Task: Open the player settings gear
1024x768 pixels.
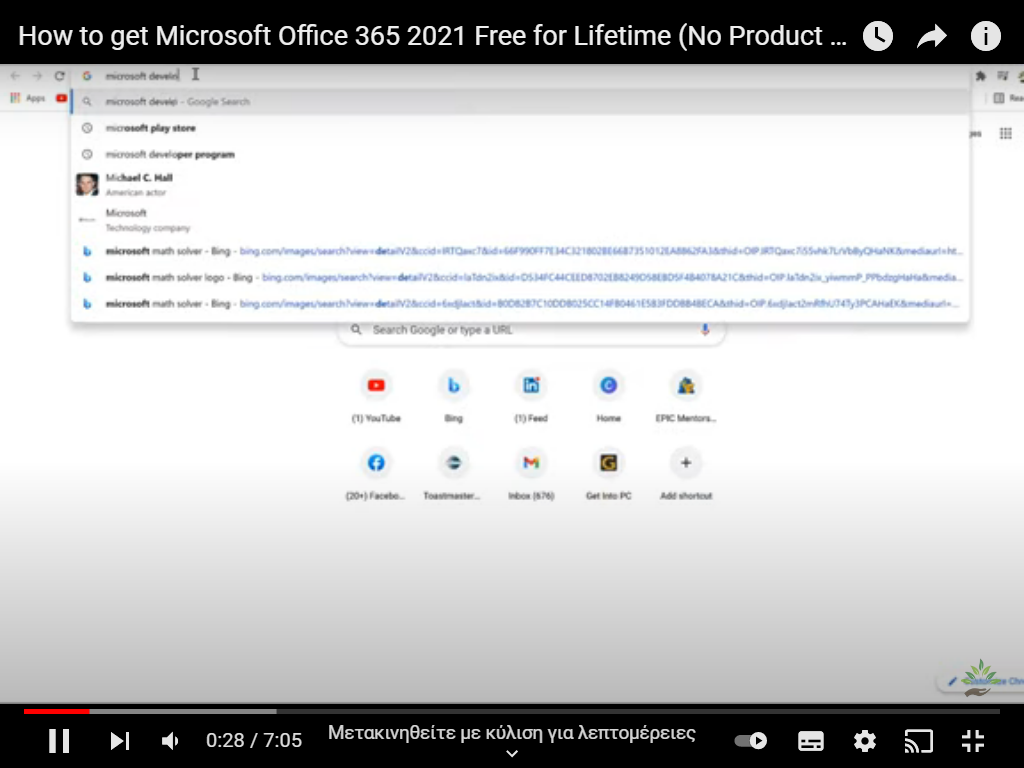Action: click(865, 741)
